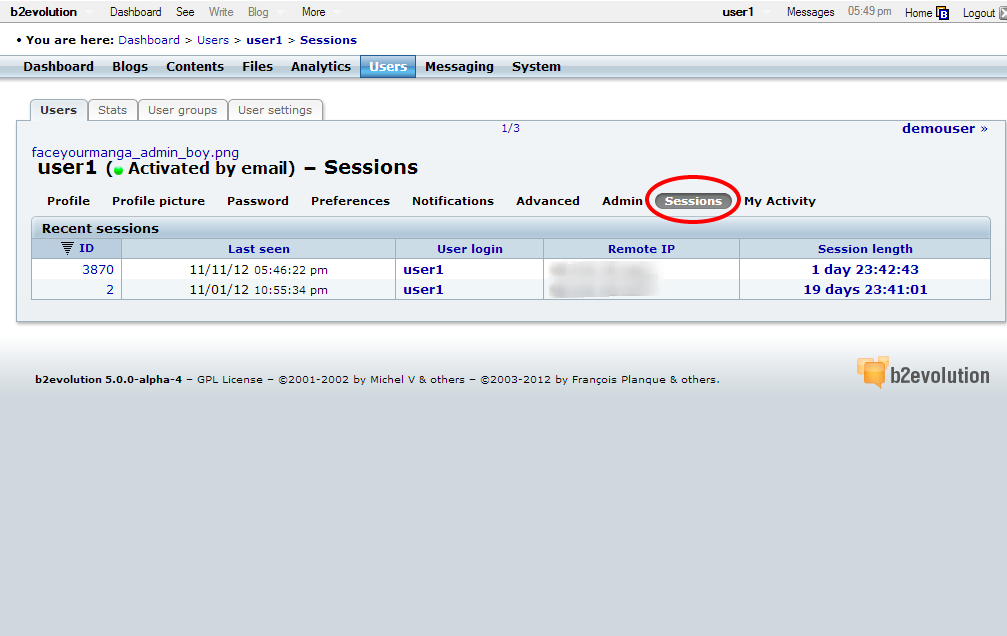Open the User settings tab
Image resolution: width=1007 pixels, height=636 pixels.
click(275, 110)
